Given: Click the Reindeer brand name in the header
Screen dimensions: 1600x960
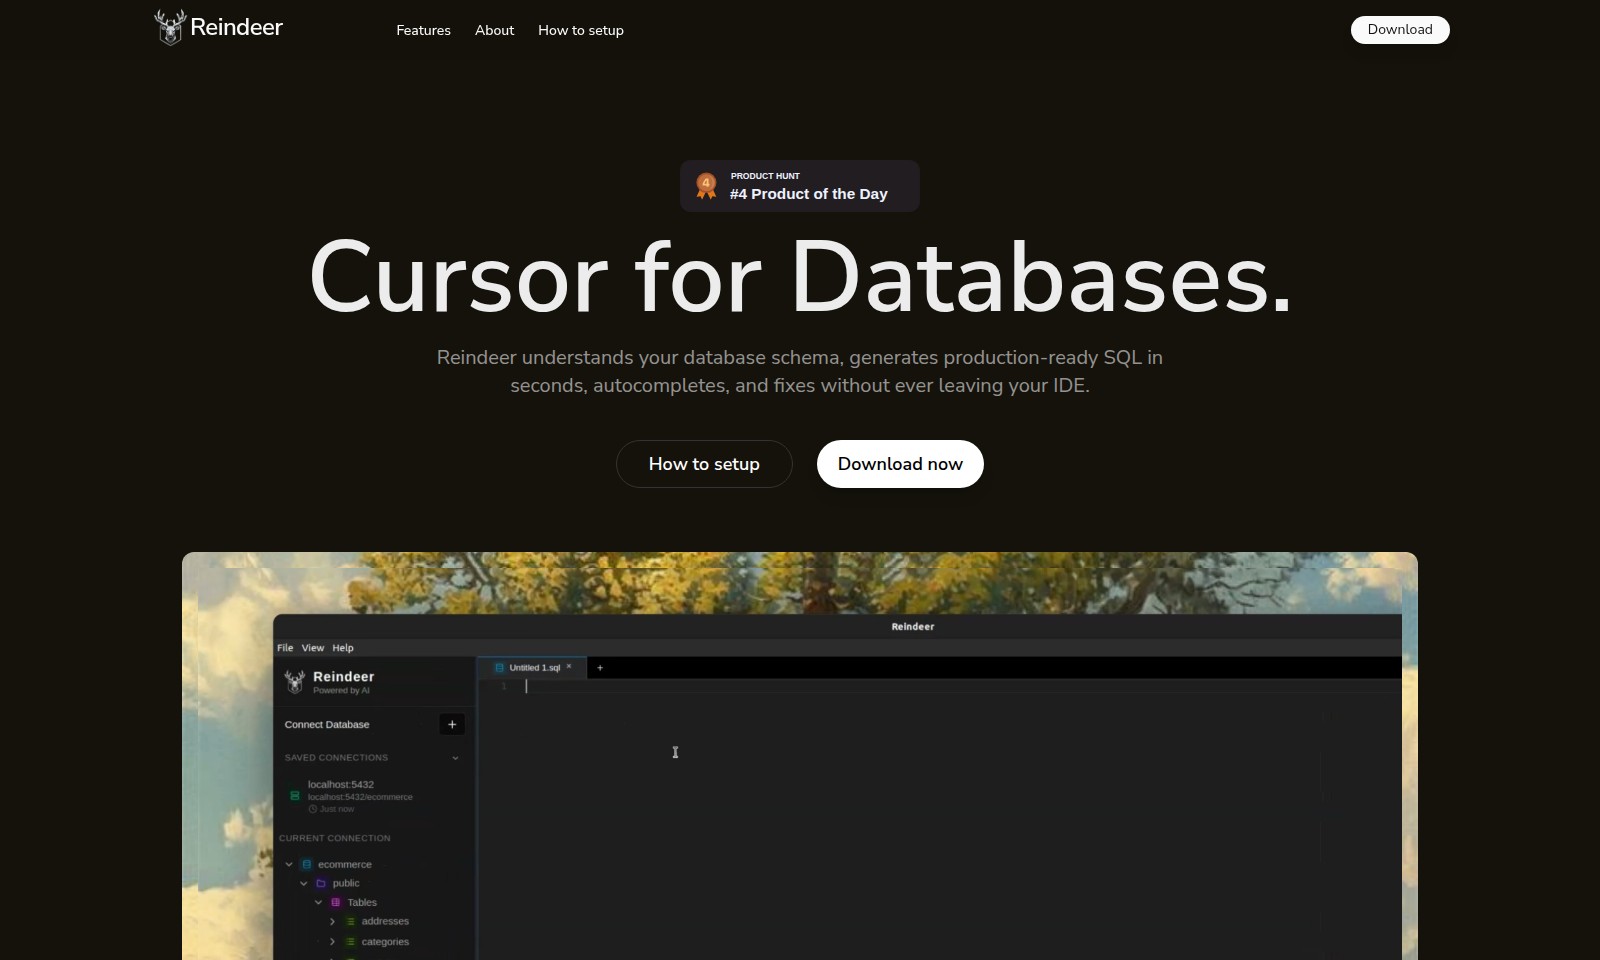Looking at the screenshot, I should pos(236,27).
